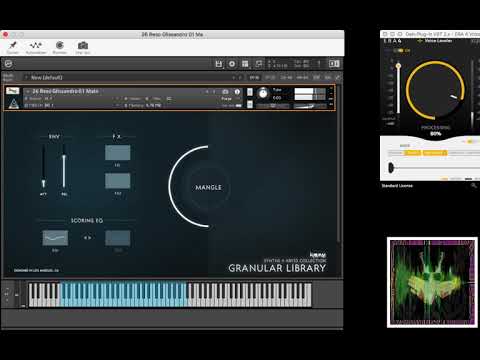Click the rack resize icon beside AUX
480x360 pixels.
pos(338,78)
